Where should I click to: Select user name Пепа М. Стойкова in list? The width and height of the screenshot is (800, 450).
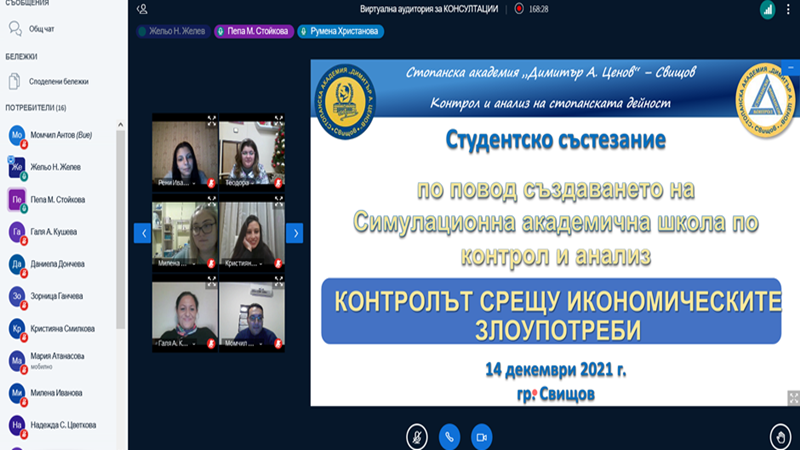[x=58, y=199]
